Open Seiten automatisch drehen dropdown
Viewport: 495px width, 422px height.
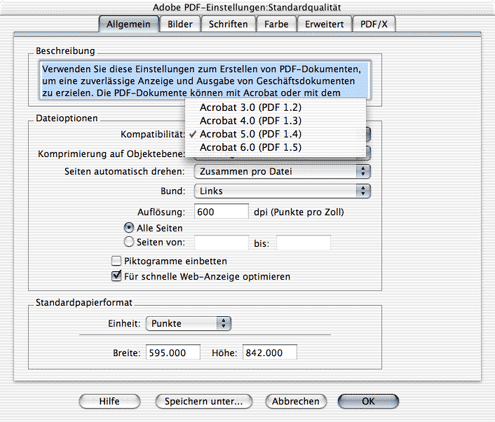(x=282, y=172)
